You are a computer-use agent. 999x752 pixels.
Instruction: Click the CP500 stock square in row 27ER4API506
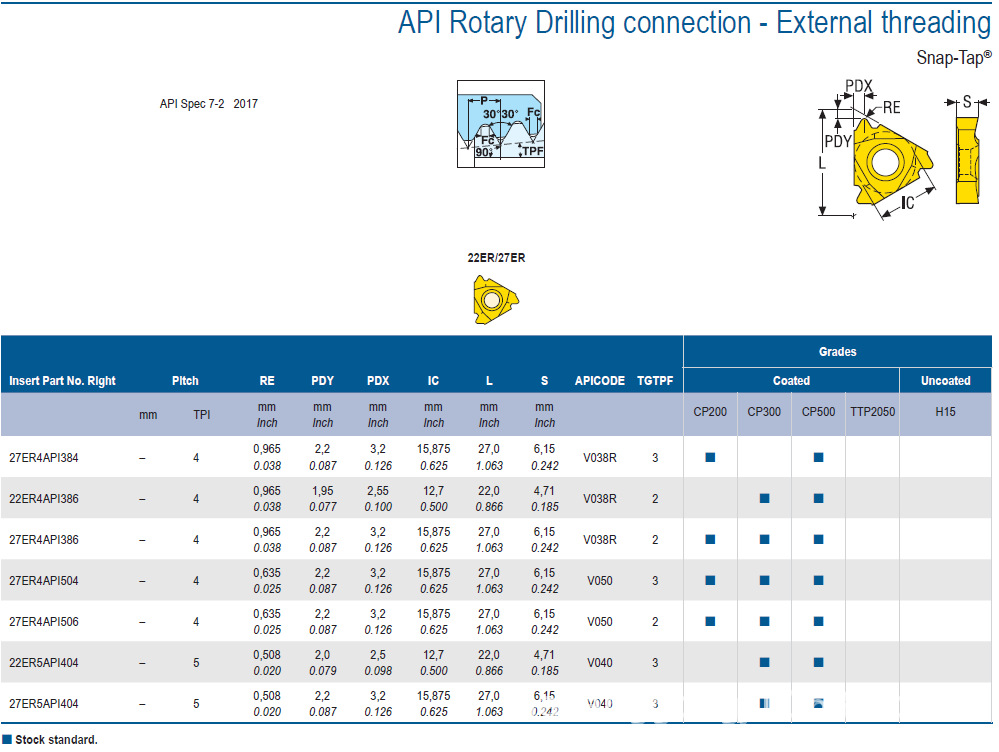point(819,621)
